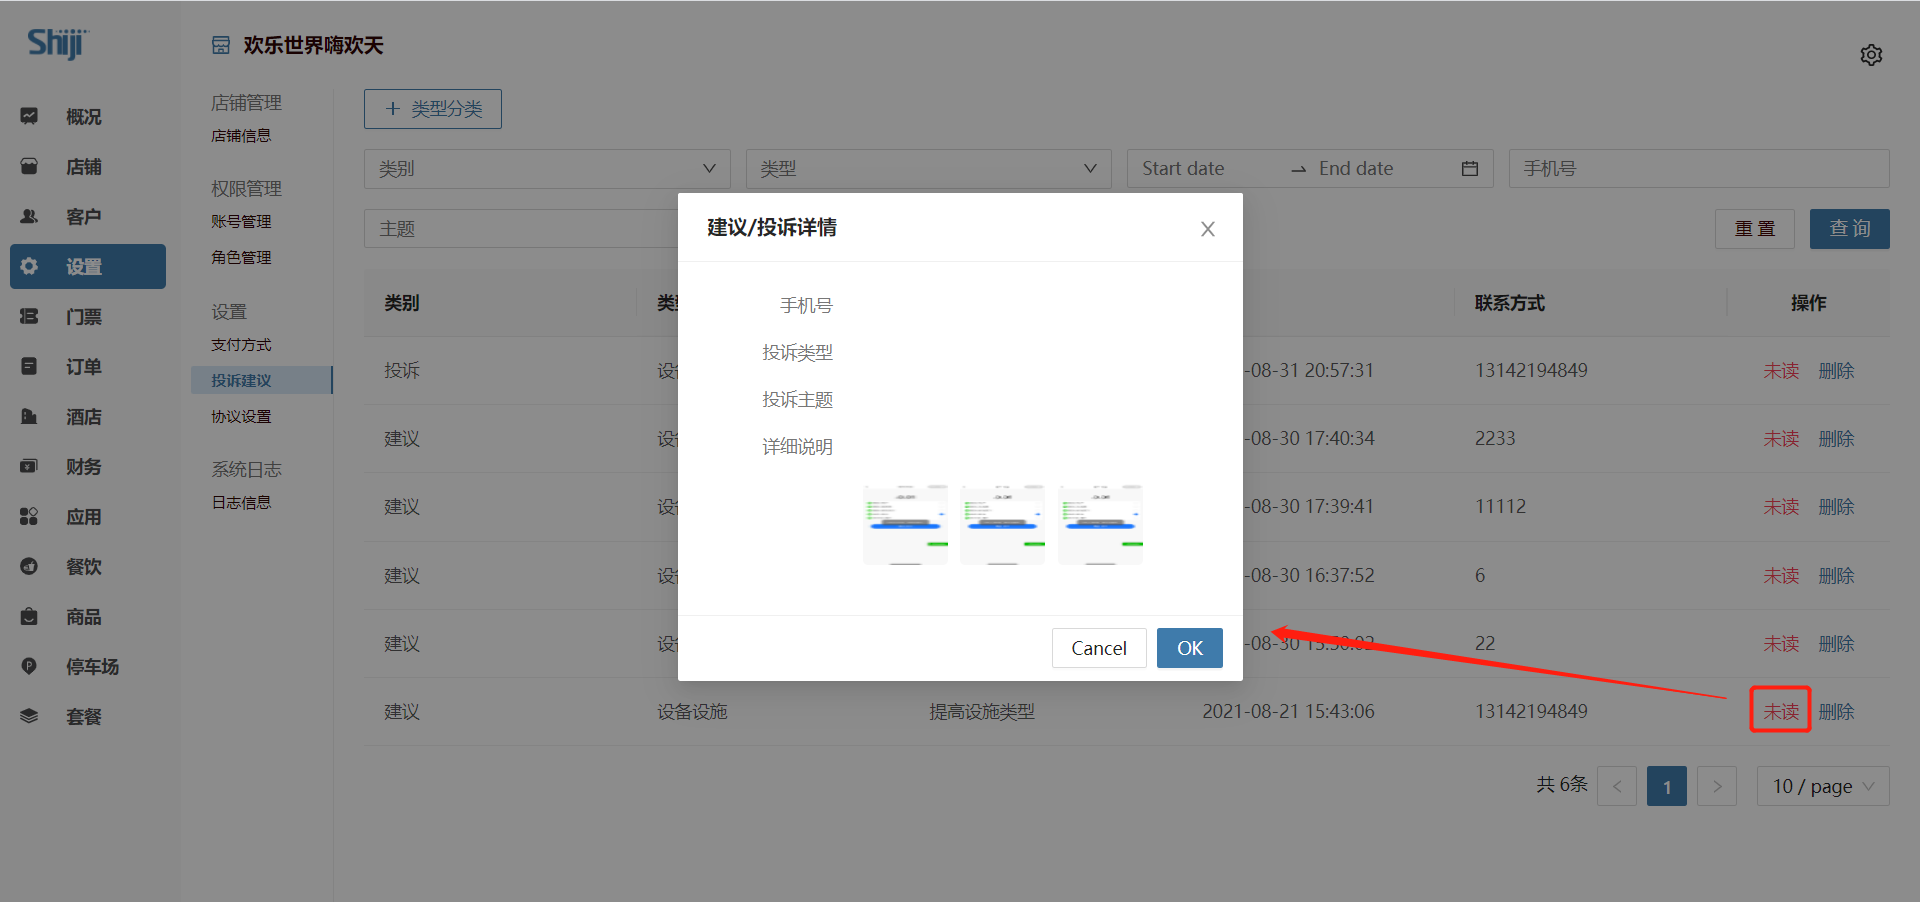This screenshot has height=902, width=1920.
Task: Click 未读 in the 17:40:34 row
Action: [x=1781, y=439]
